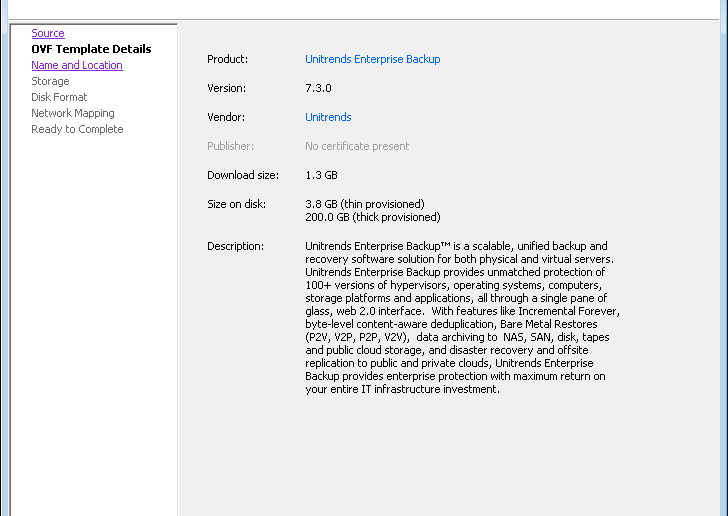Select the OVF Template Details step

[x=91, y=49]
